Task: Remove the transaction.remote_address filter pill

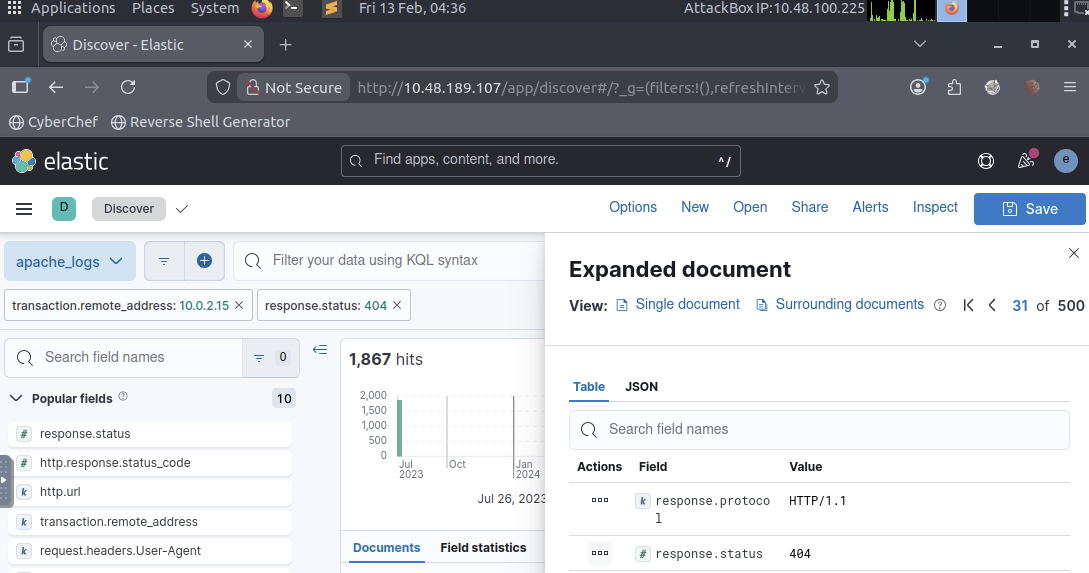Action: click(239, 306)
